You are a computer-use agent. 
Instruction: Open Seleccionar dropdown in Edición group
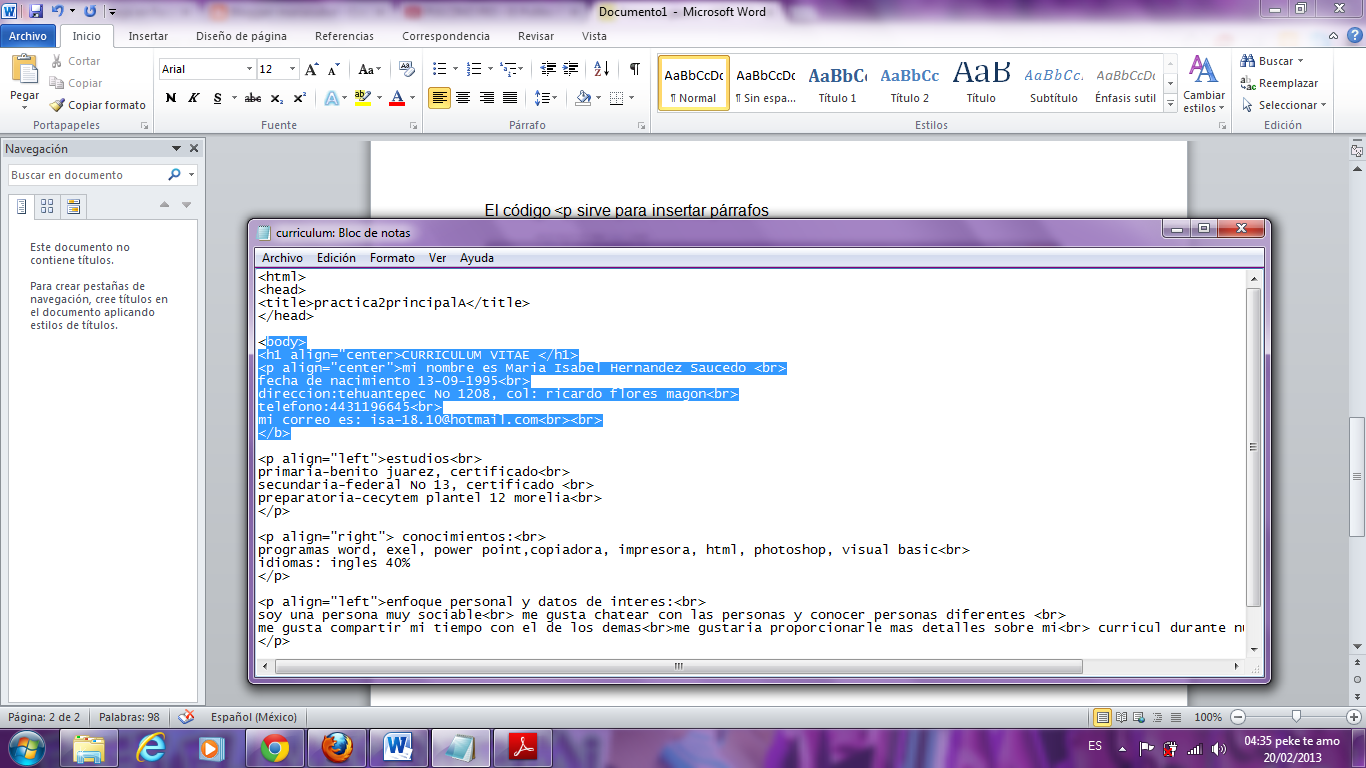(x=1283, y=105)
